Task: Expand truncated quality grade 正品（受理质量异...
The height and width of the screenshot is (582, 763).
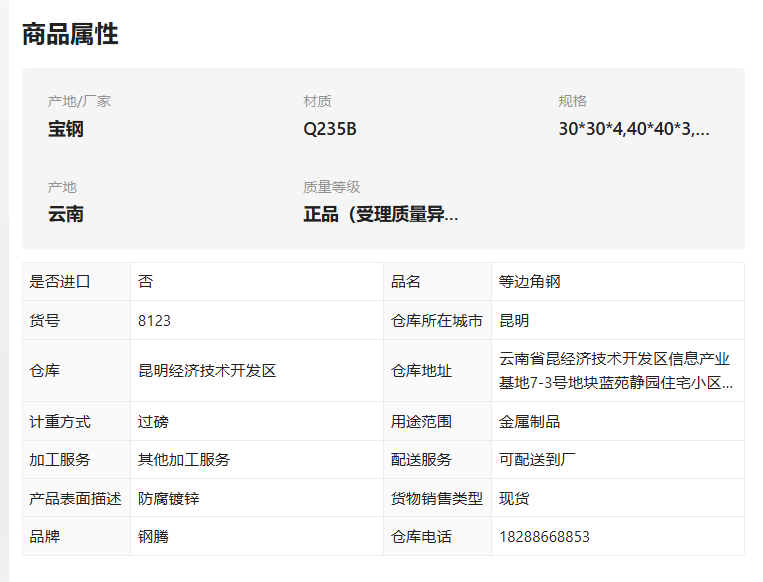Action: point(381,214)
